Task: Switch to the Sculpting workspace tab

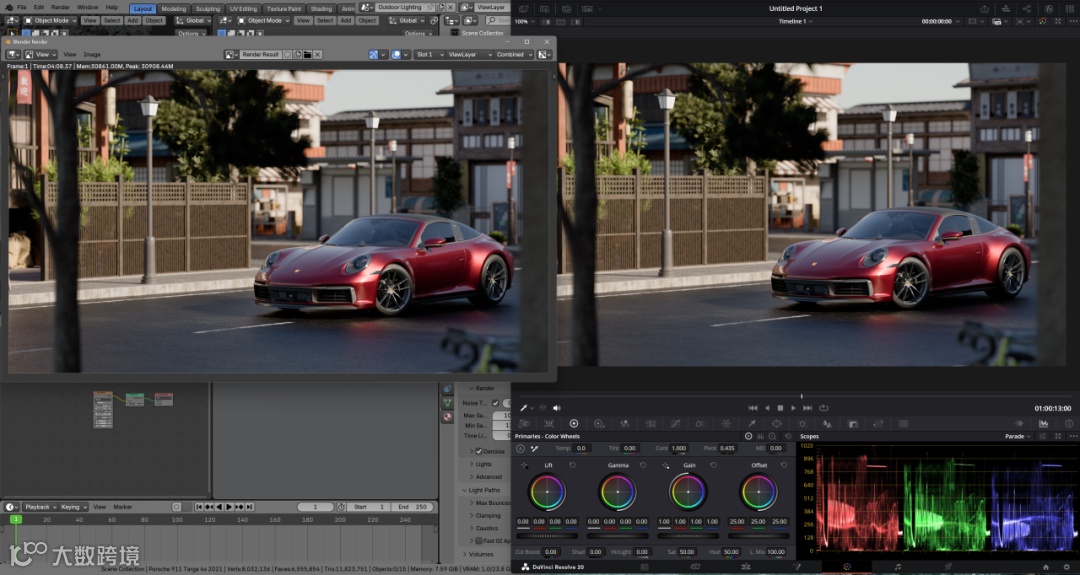Action: tap(208, 8)
